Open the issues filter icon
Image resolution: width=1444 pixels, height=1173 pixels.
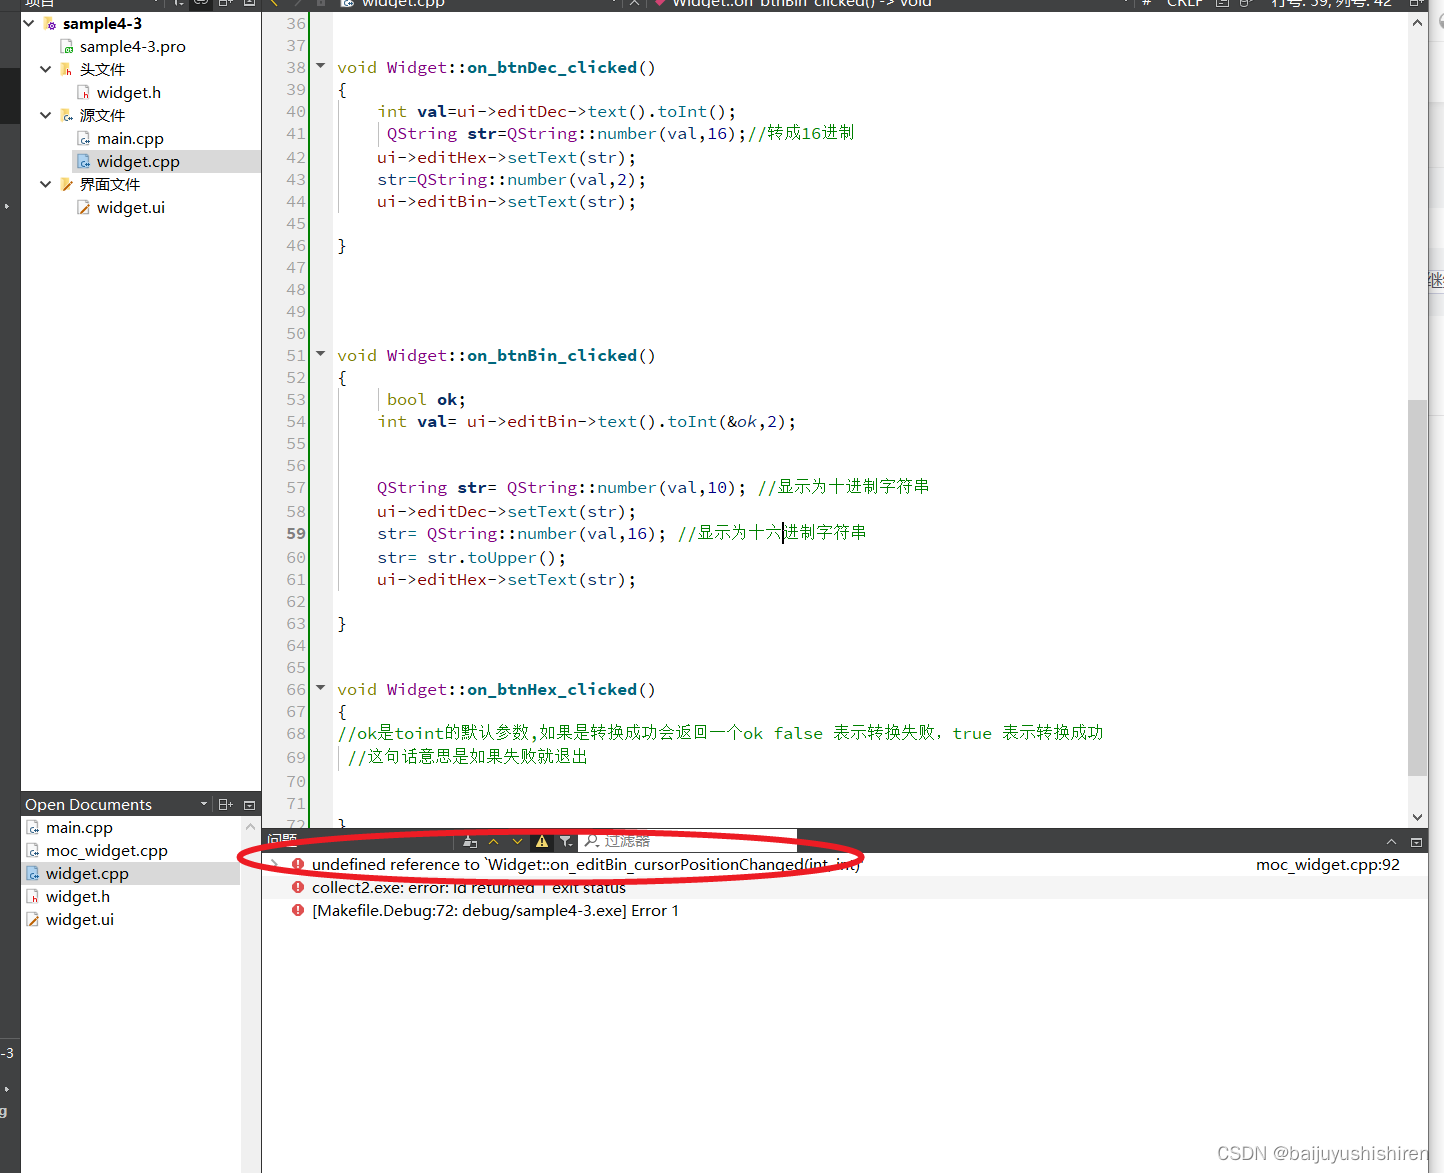click(x=566, y=841)
